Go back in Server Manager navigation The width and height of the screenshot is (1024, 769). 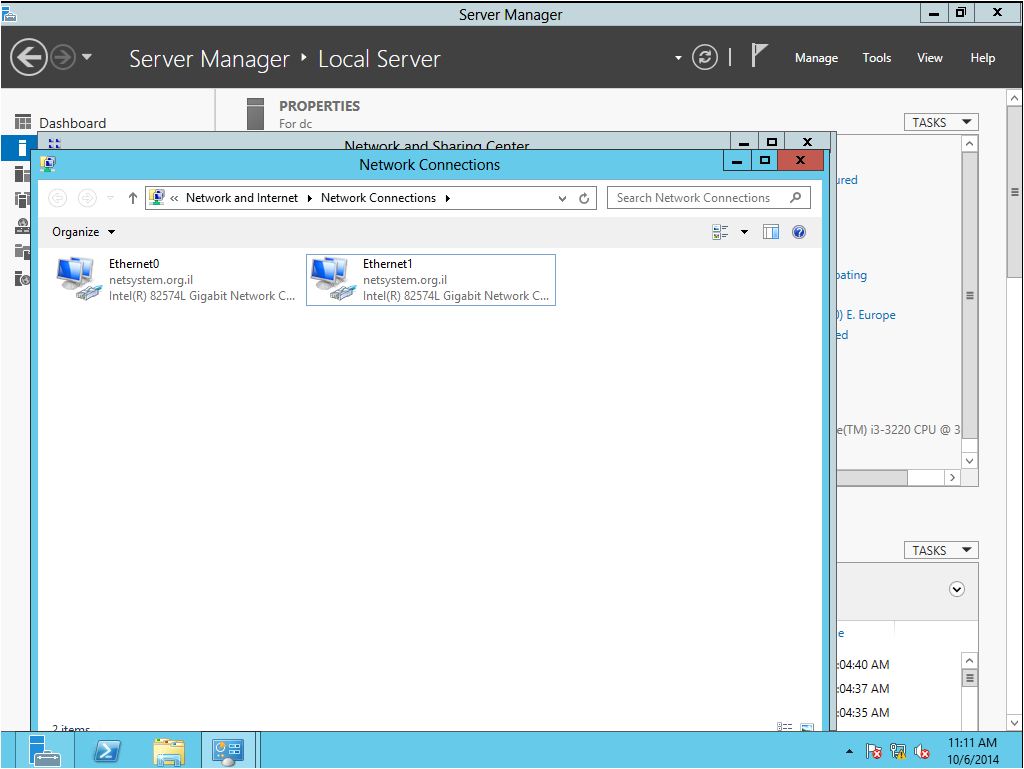click(x=28, y=57)
